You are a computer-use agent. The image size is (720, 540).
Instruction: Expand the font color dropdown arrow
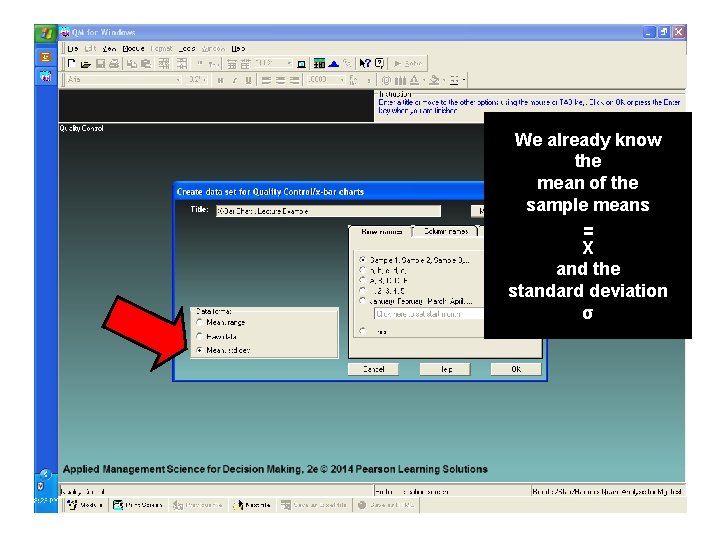click(x=422, y=80)
